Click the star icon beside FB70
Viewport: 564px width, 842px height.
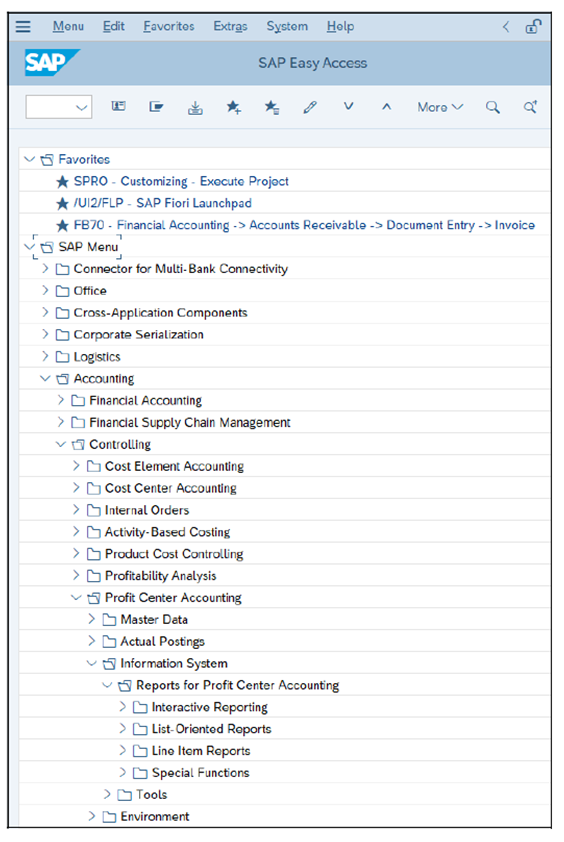[63, 226]
